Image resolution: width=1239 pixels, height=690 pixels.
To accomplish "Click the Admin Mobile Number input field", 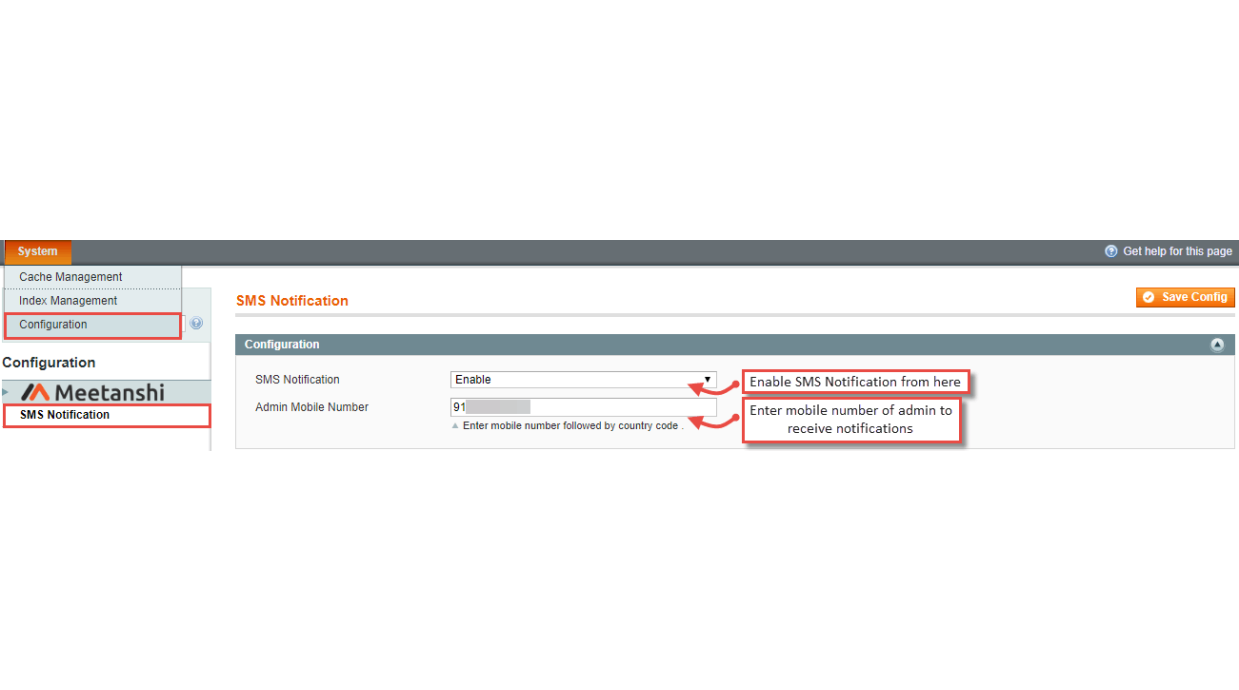I will pyautogui.click(x=583, y=406).
